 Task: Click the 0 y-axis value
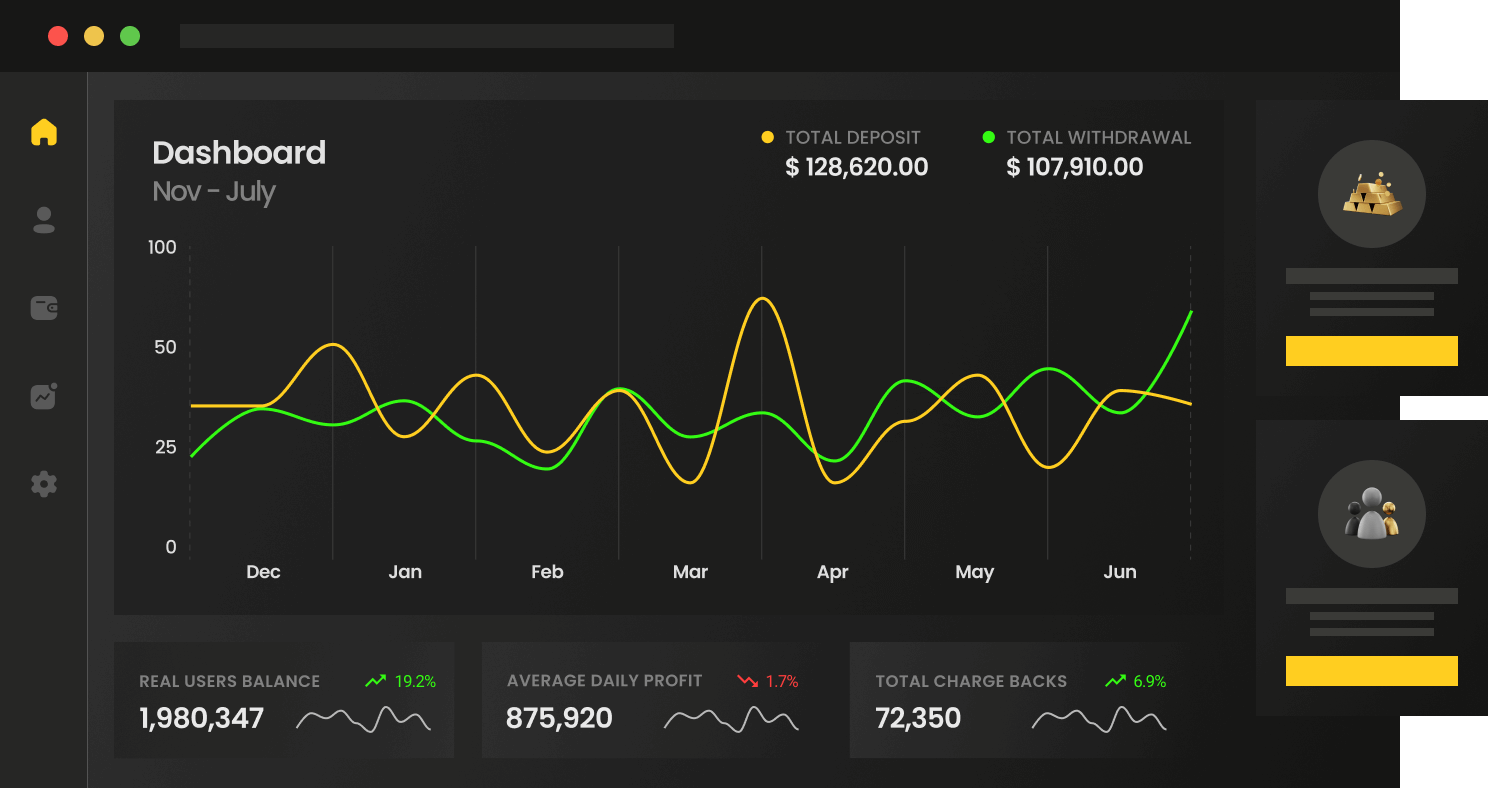coord(171,547)
